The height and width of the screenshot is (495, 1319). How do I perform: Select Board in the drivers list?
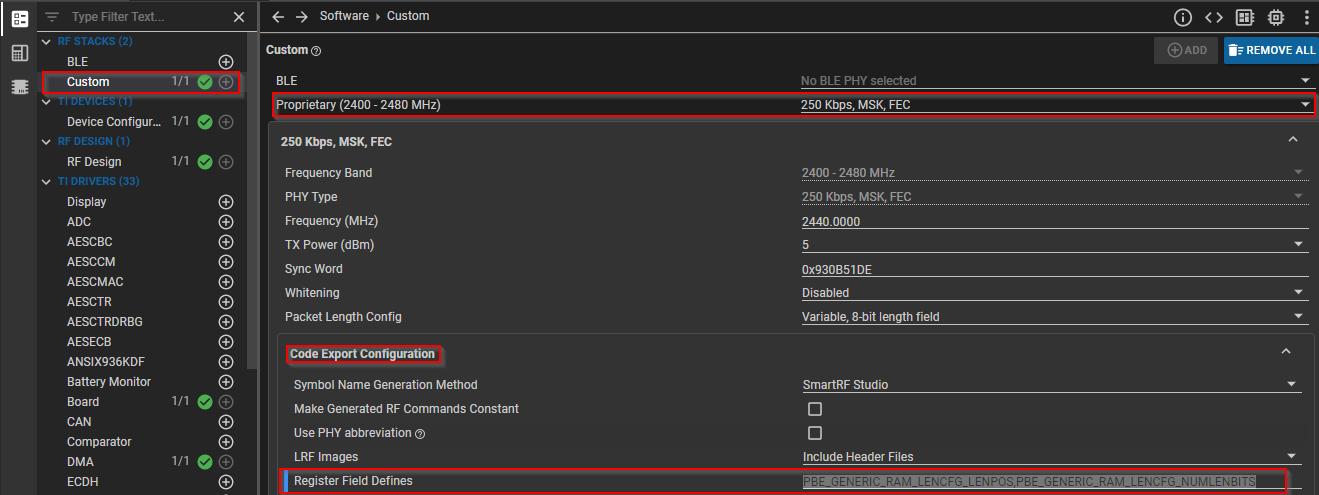pyautogui.click(x=83, y=402)
